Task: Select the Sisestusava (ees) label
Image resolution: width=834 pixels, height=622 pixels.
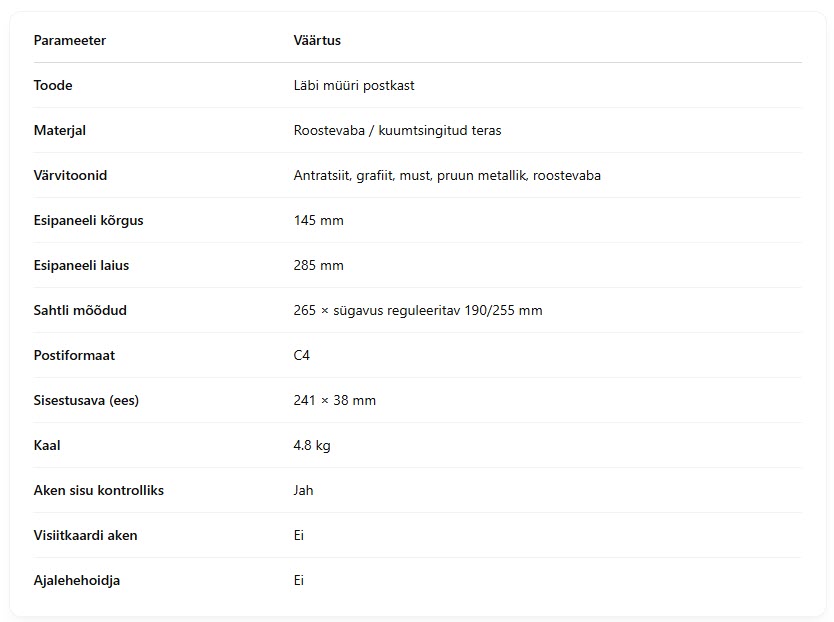Action: (x=86, y=400)
